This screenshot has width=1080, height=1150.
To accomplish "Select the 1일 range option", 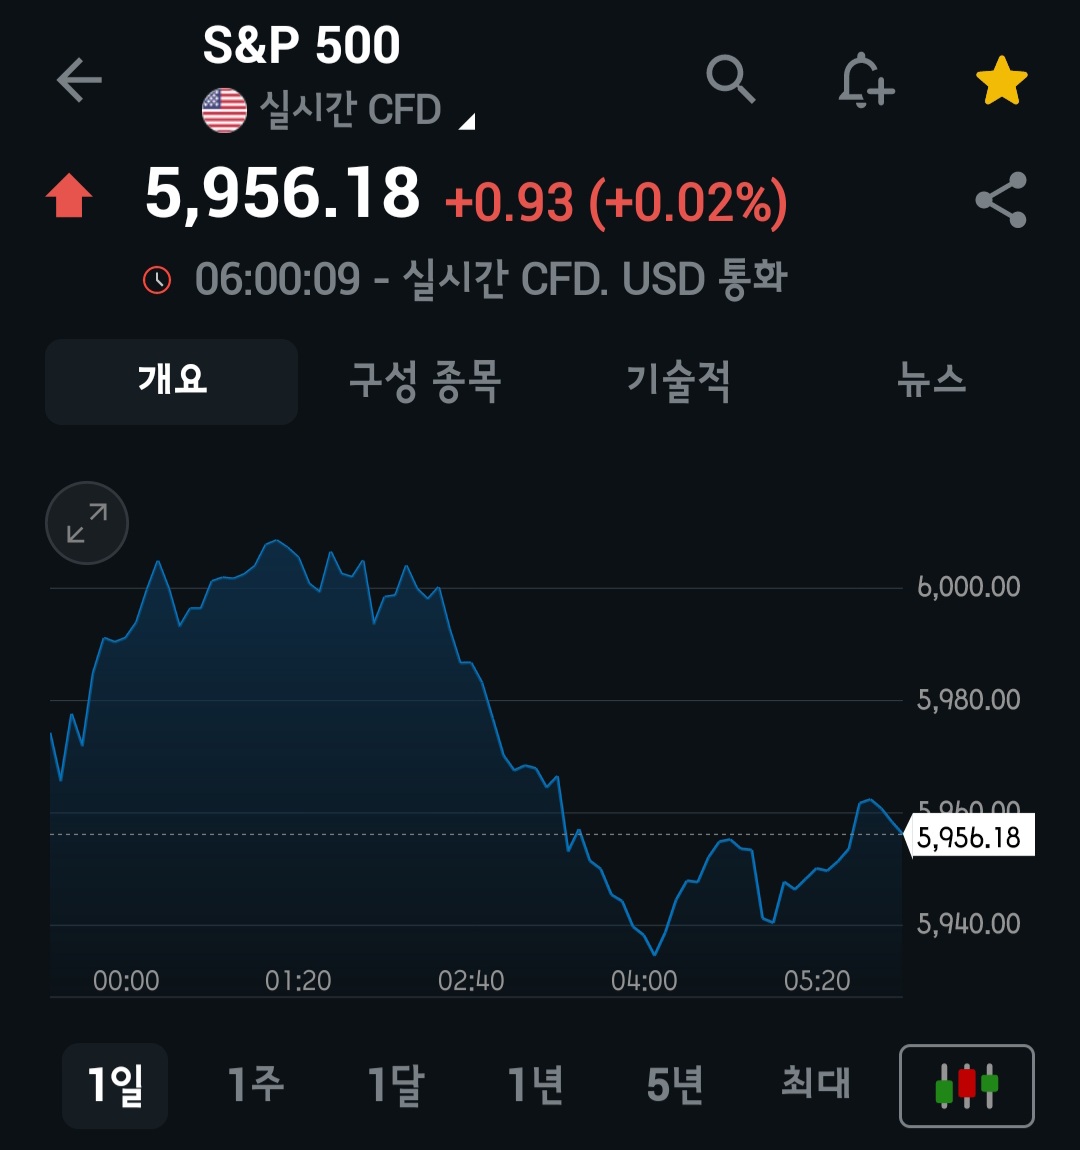I will (115, 1085).
